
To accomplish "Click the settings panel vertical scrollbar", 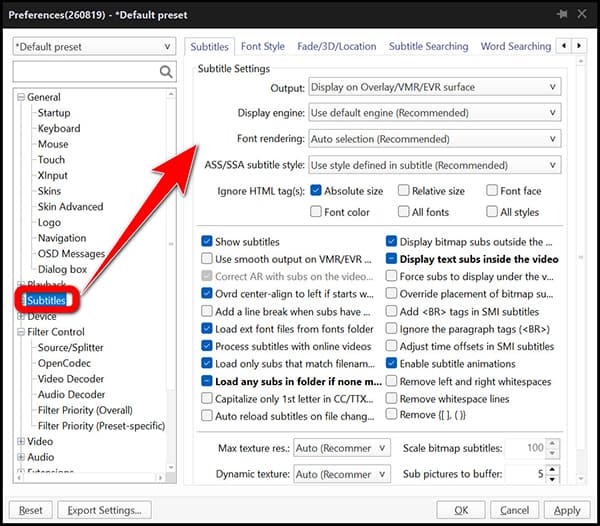I will [x=580, y=271].
